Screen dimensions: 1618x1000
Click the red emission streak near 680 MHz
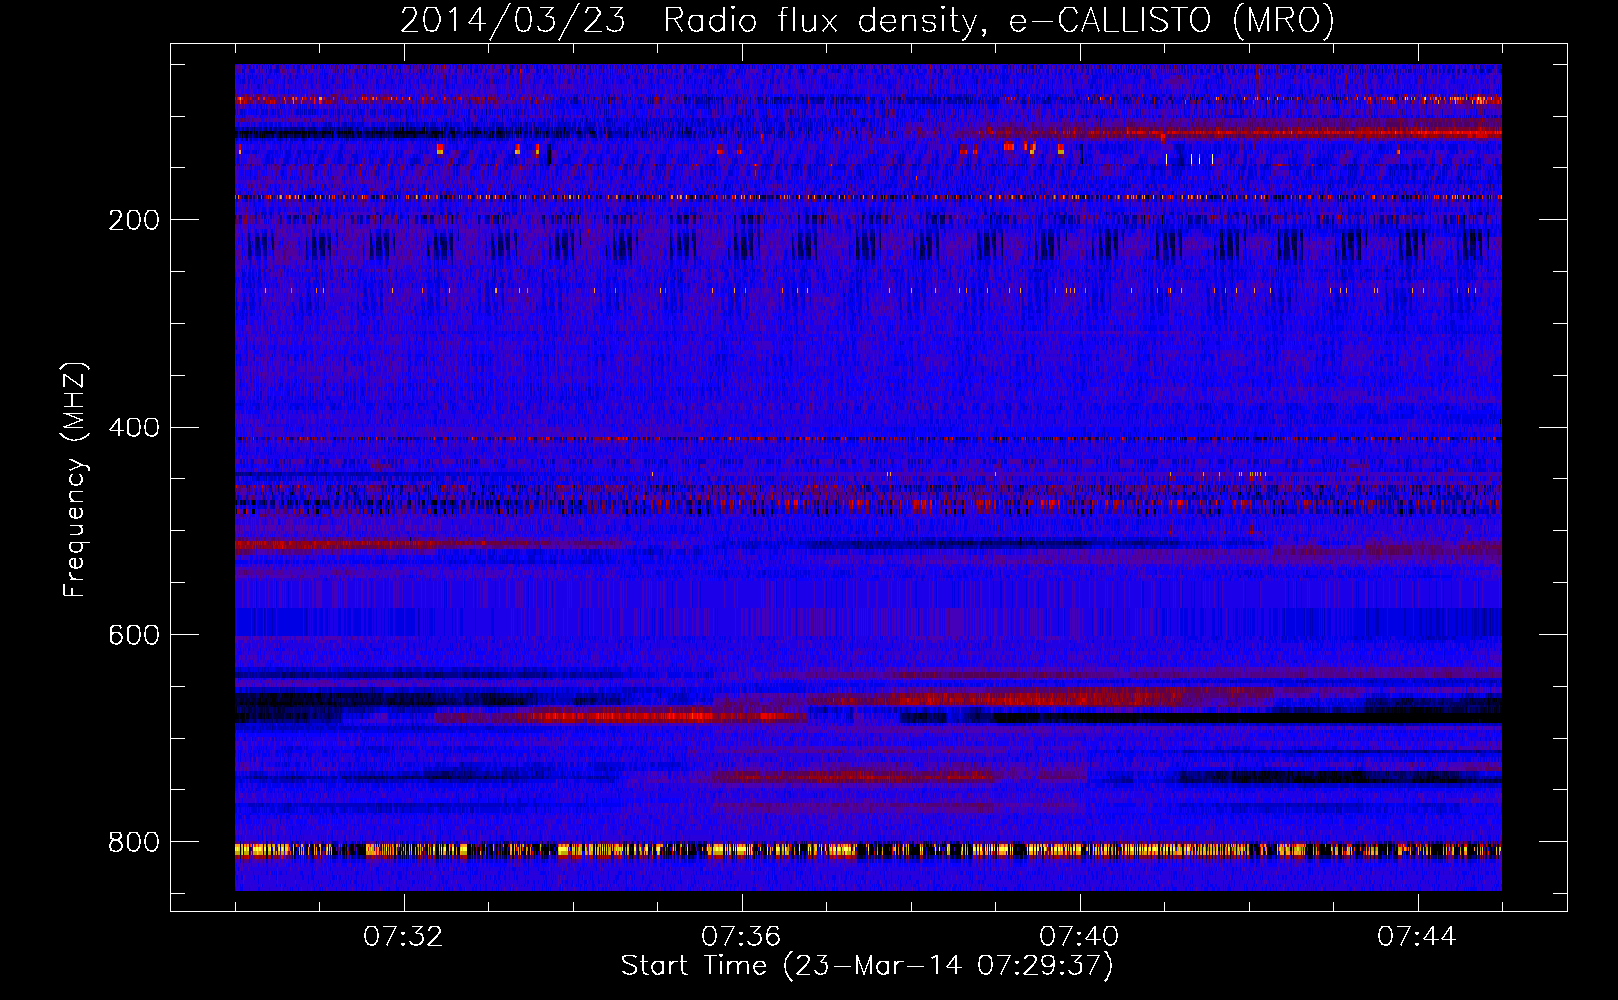[x=620, y=717]
